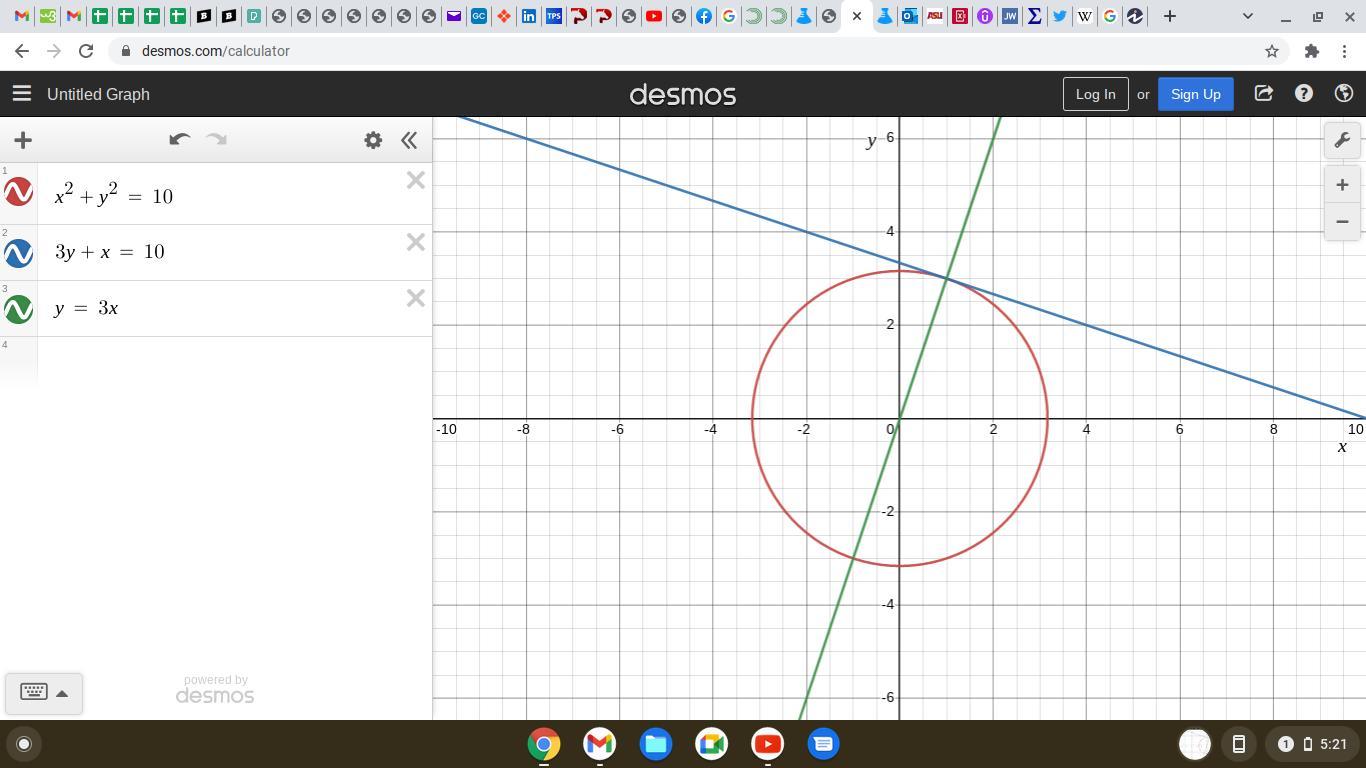
Task: Click the empty expression row 4
Action: (230, 362)
